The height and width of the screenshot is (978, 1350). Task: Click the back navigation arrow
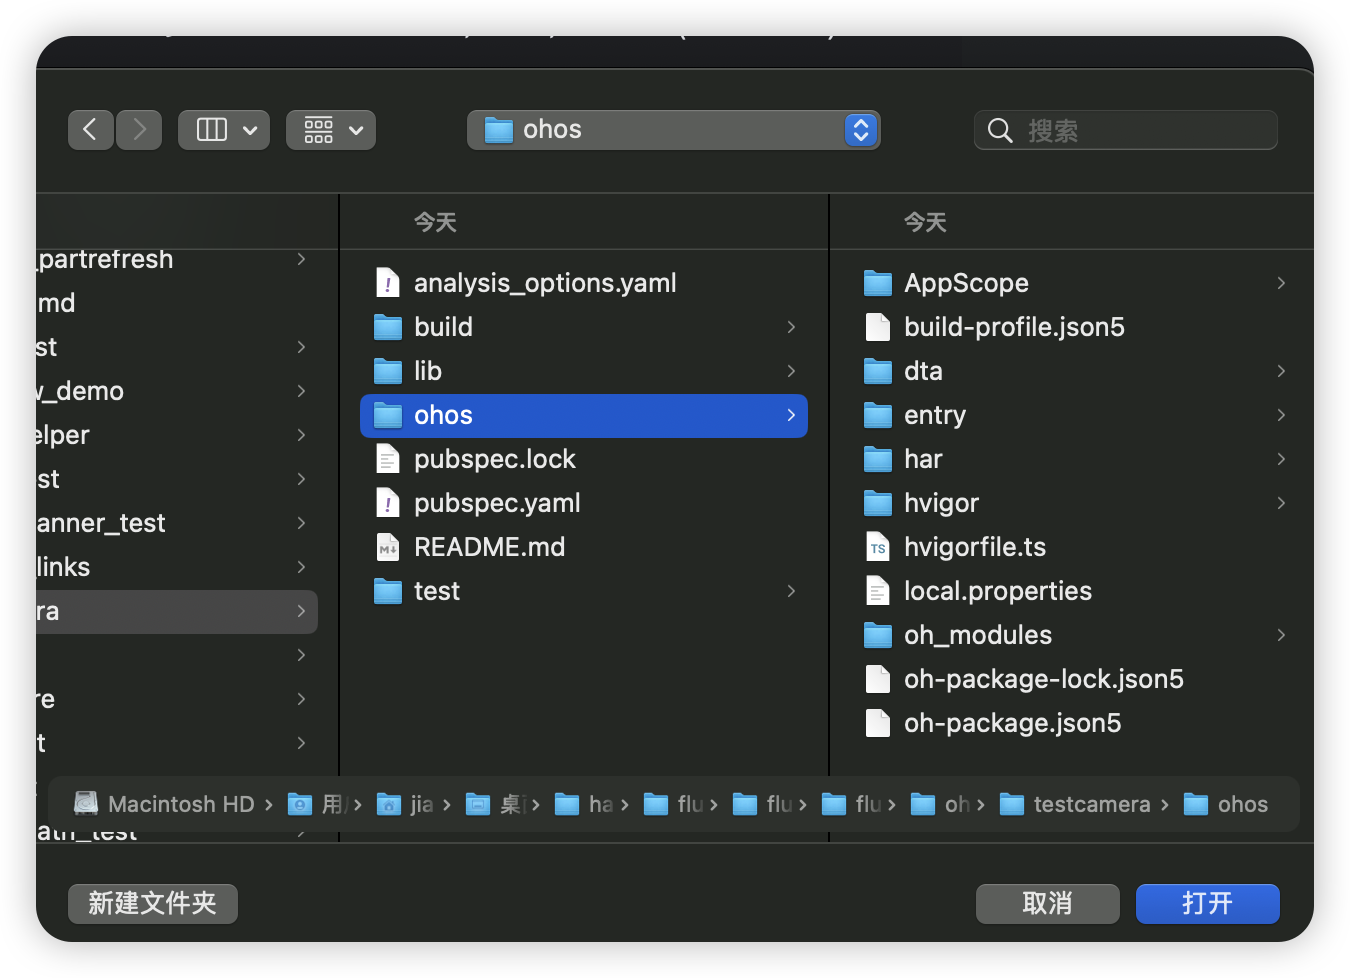pyautogui.click(x=90, y=130)
